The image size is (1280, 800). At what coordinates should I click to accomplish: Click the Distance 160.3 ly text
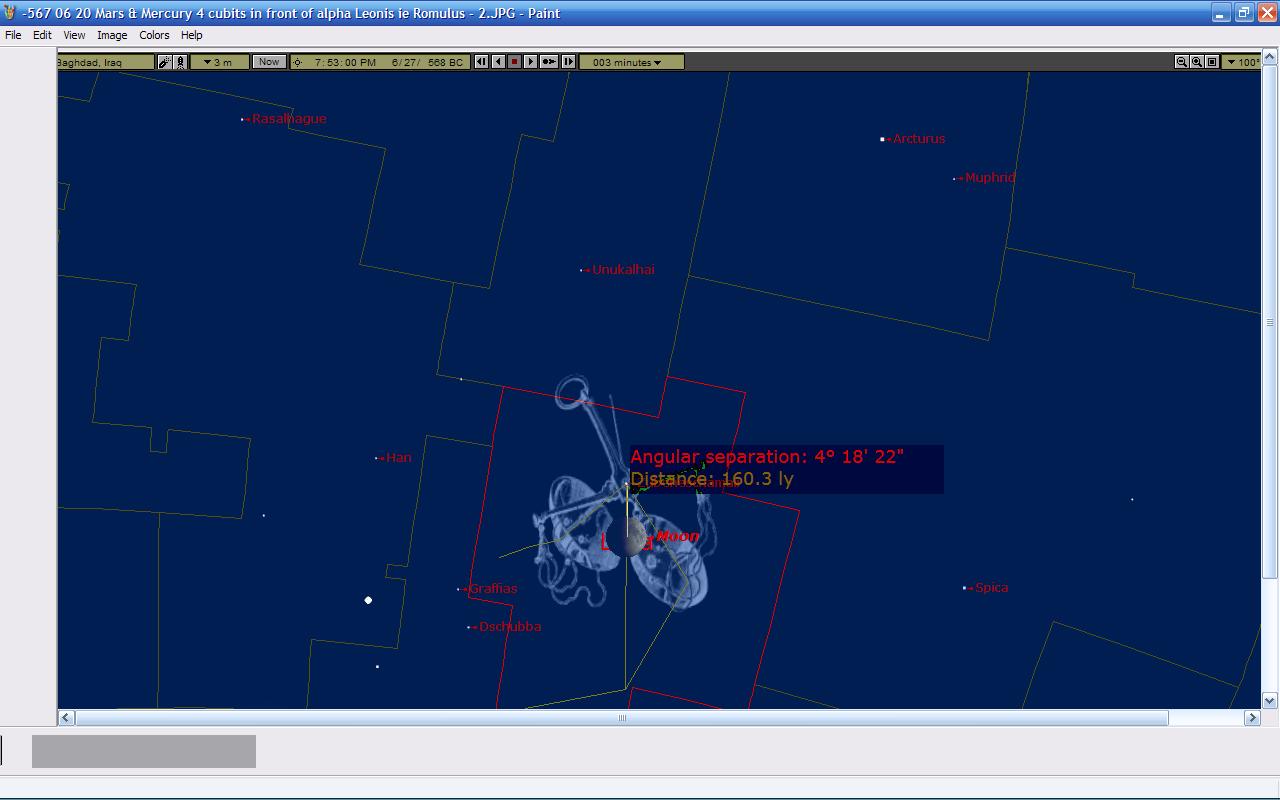point(712,479)
